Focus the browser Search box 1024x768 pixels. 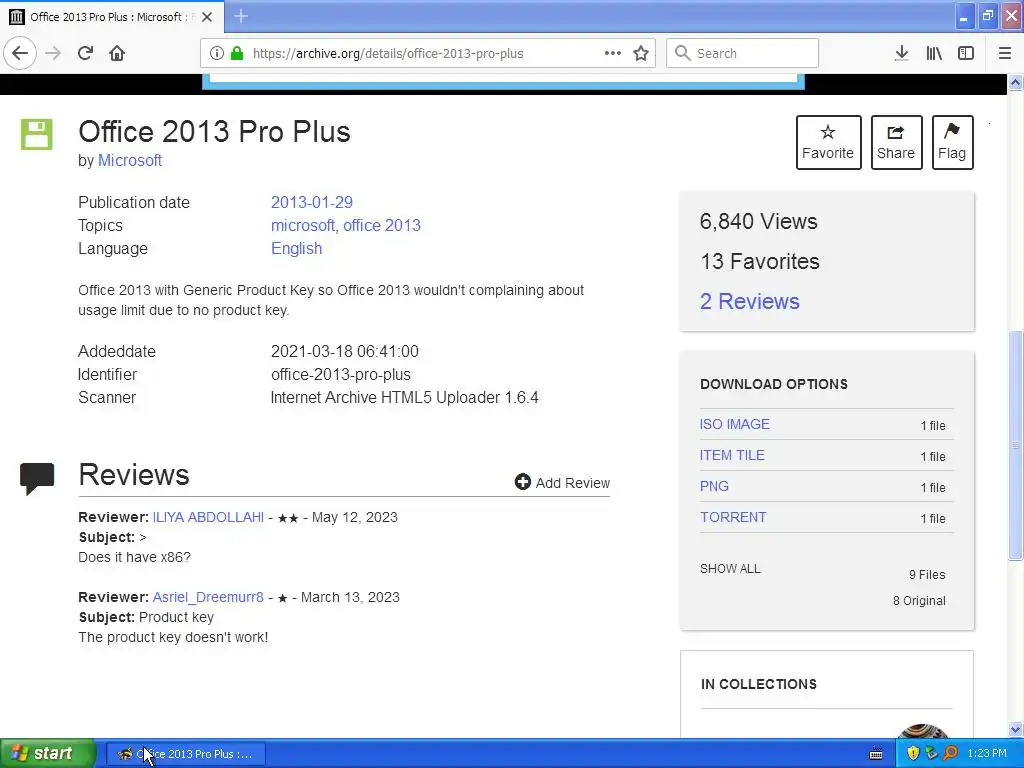tap(742, 53)
